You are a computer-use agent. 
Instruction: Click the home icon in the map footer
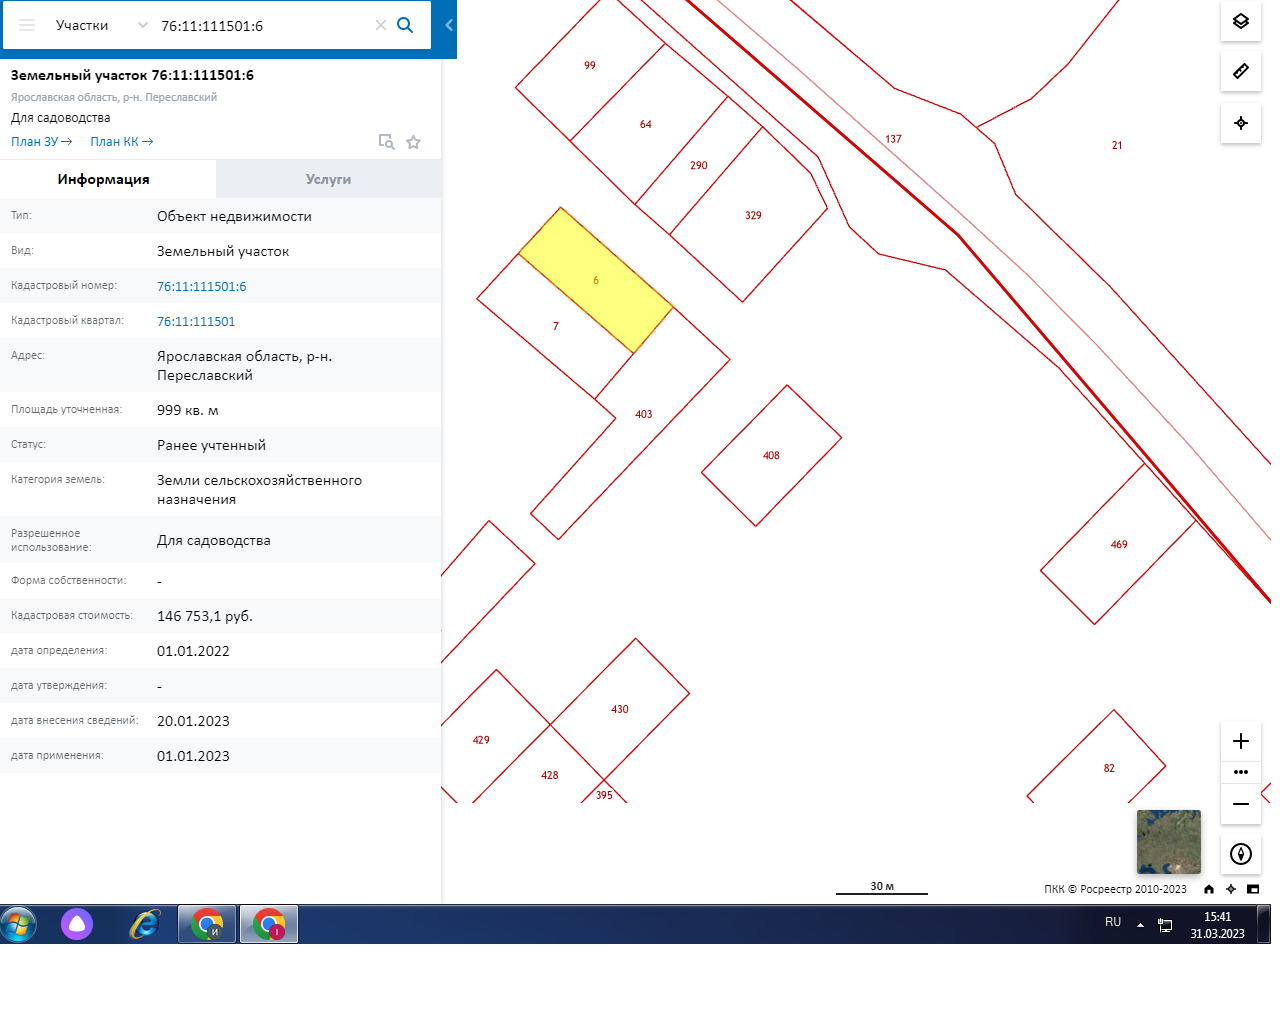coord(1209,889)
